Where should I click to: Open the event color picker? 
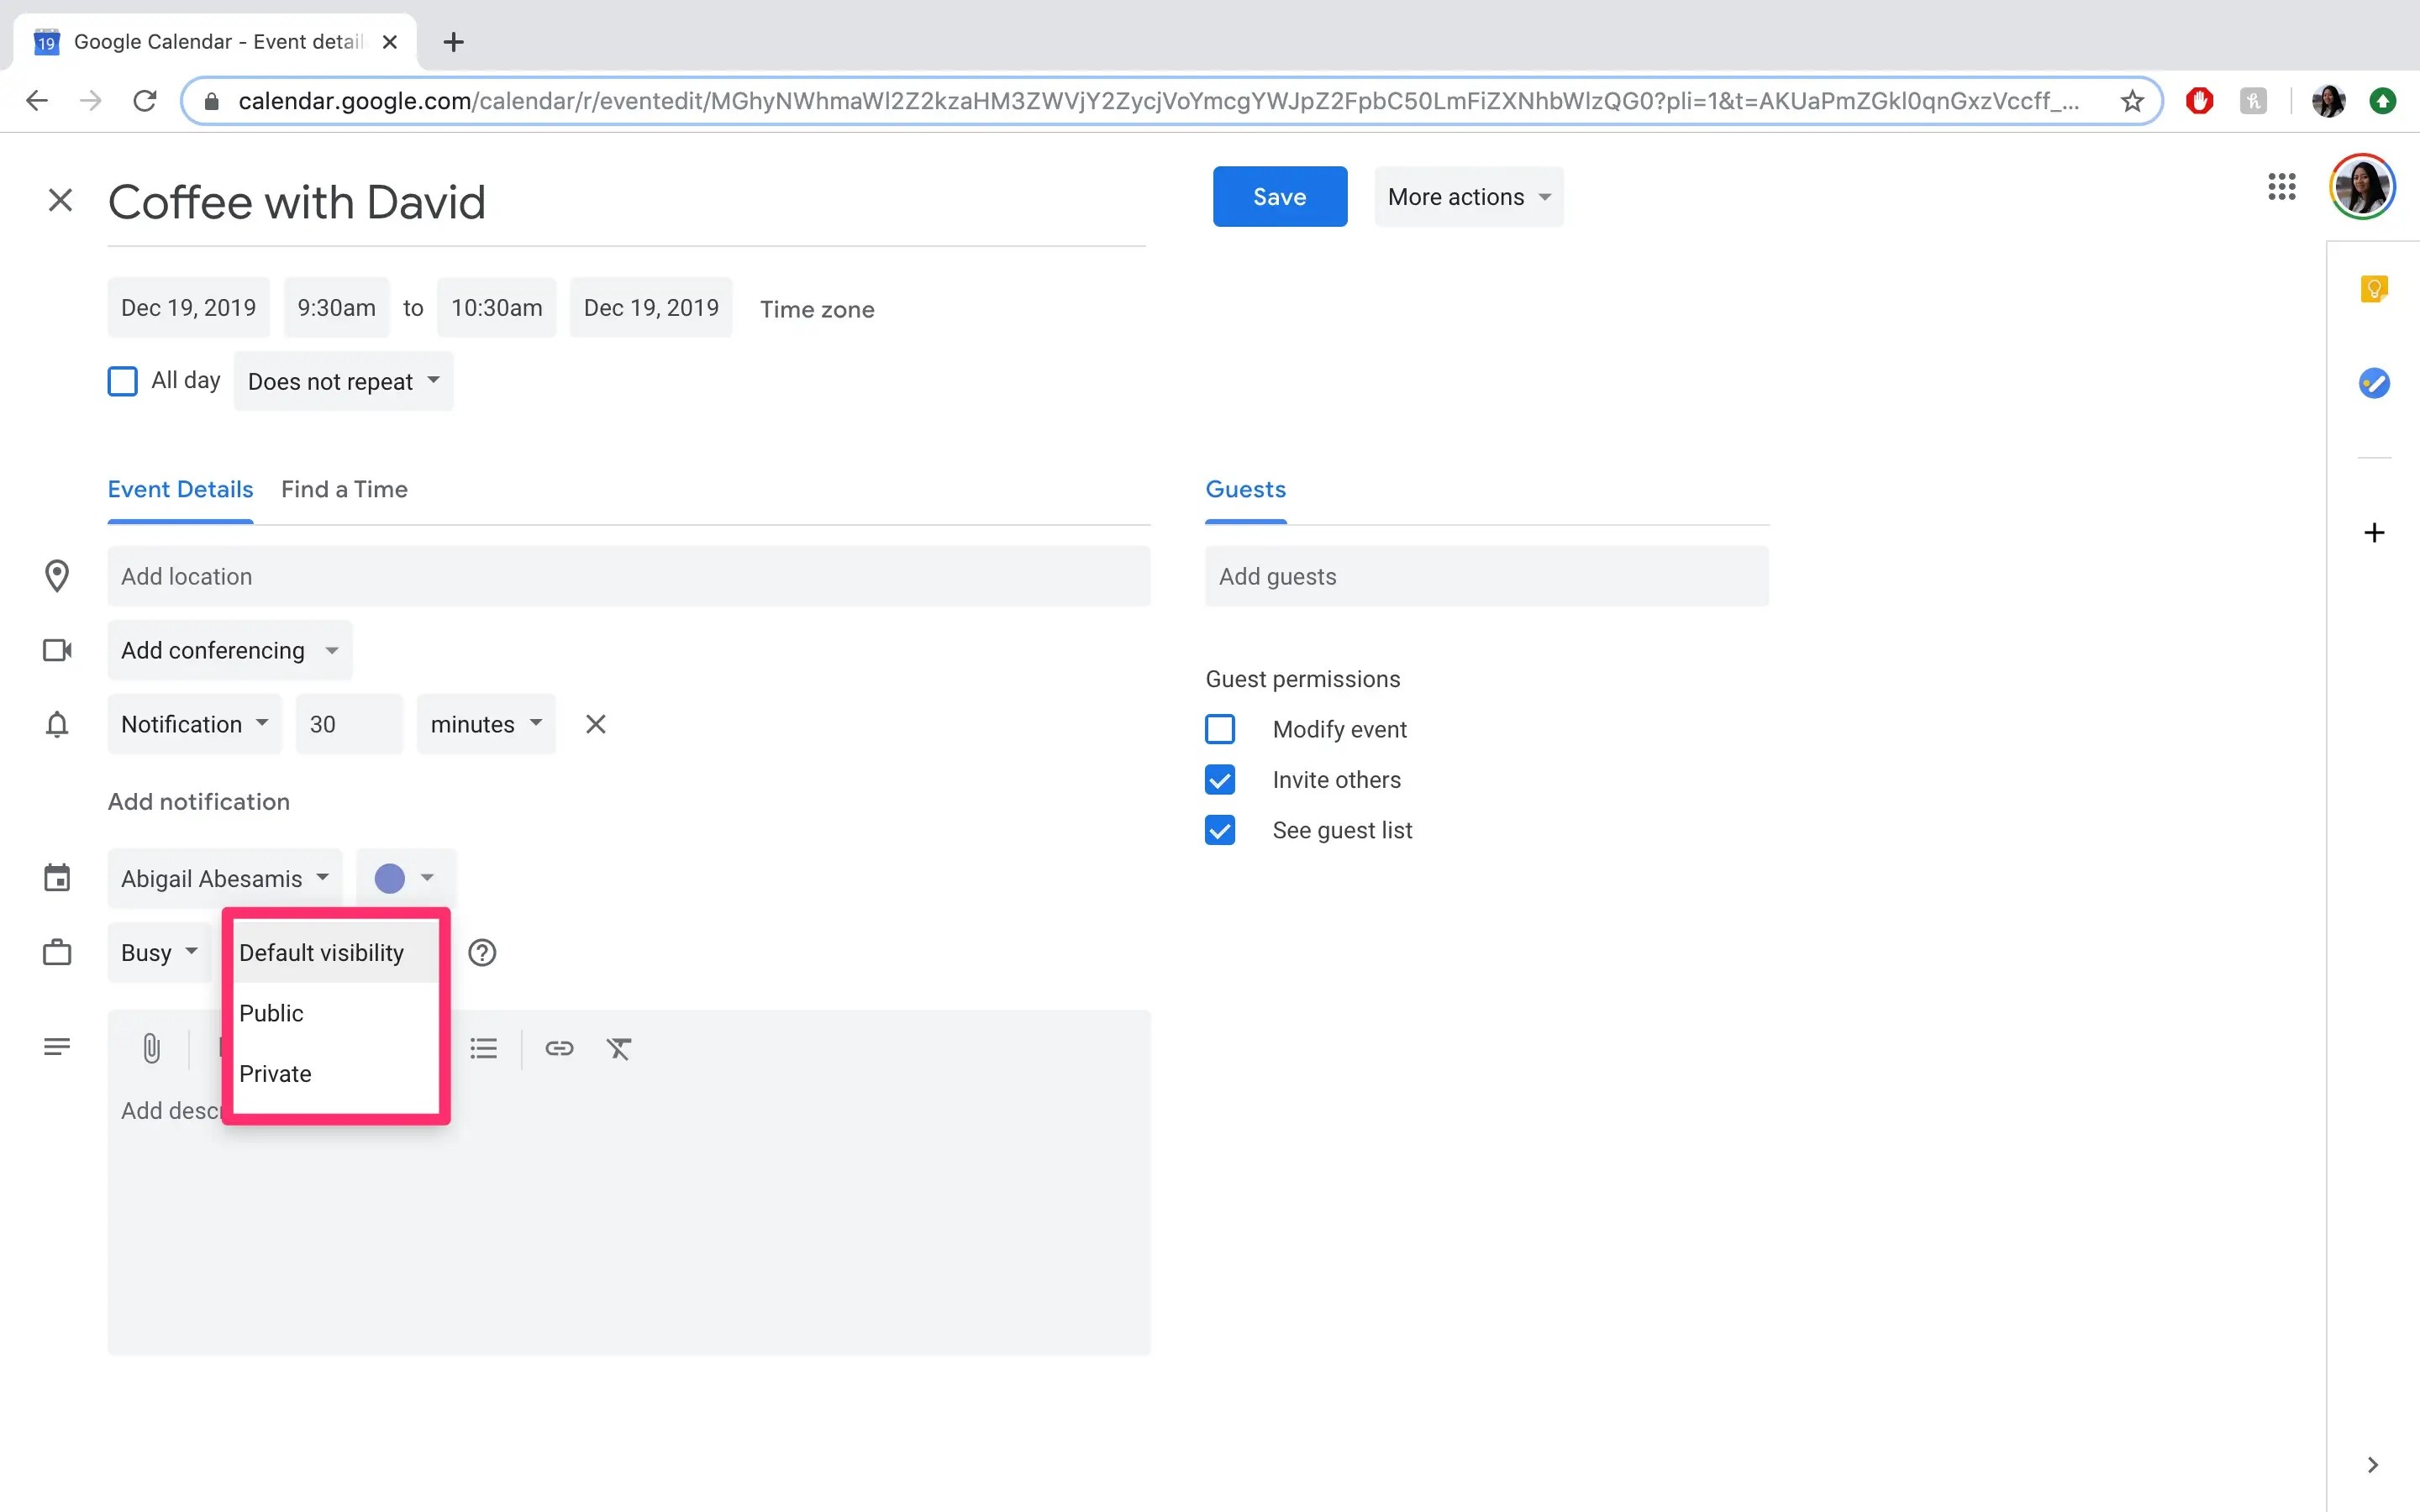point(404,878)
